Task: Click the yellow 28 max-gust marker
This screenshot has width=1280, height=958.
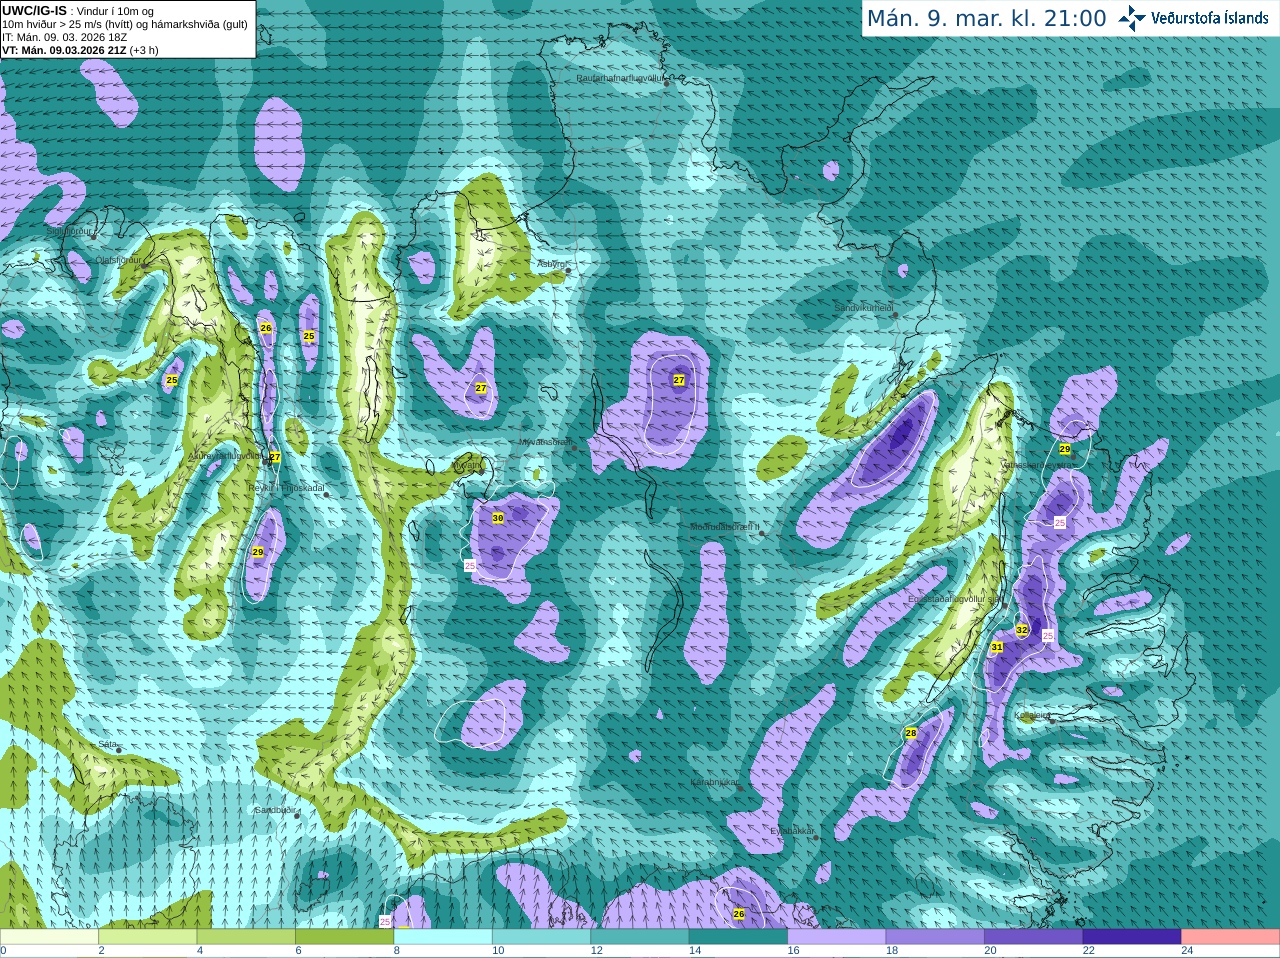Action: coord(911,733)
